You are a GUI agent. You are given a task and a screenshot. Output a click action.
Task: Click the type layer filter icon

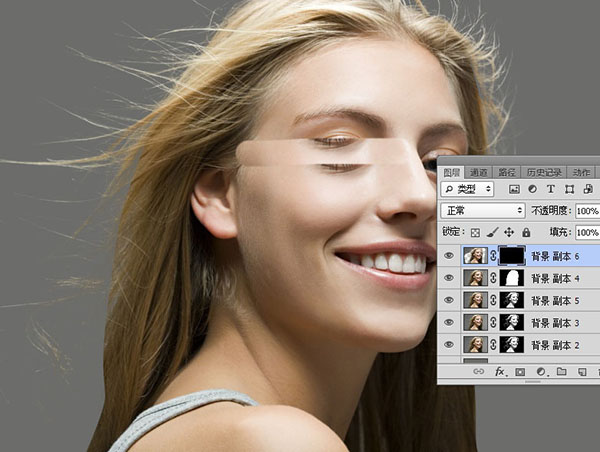click(551, 189)
